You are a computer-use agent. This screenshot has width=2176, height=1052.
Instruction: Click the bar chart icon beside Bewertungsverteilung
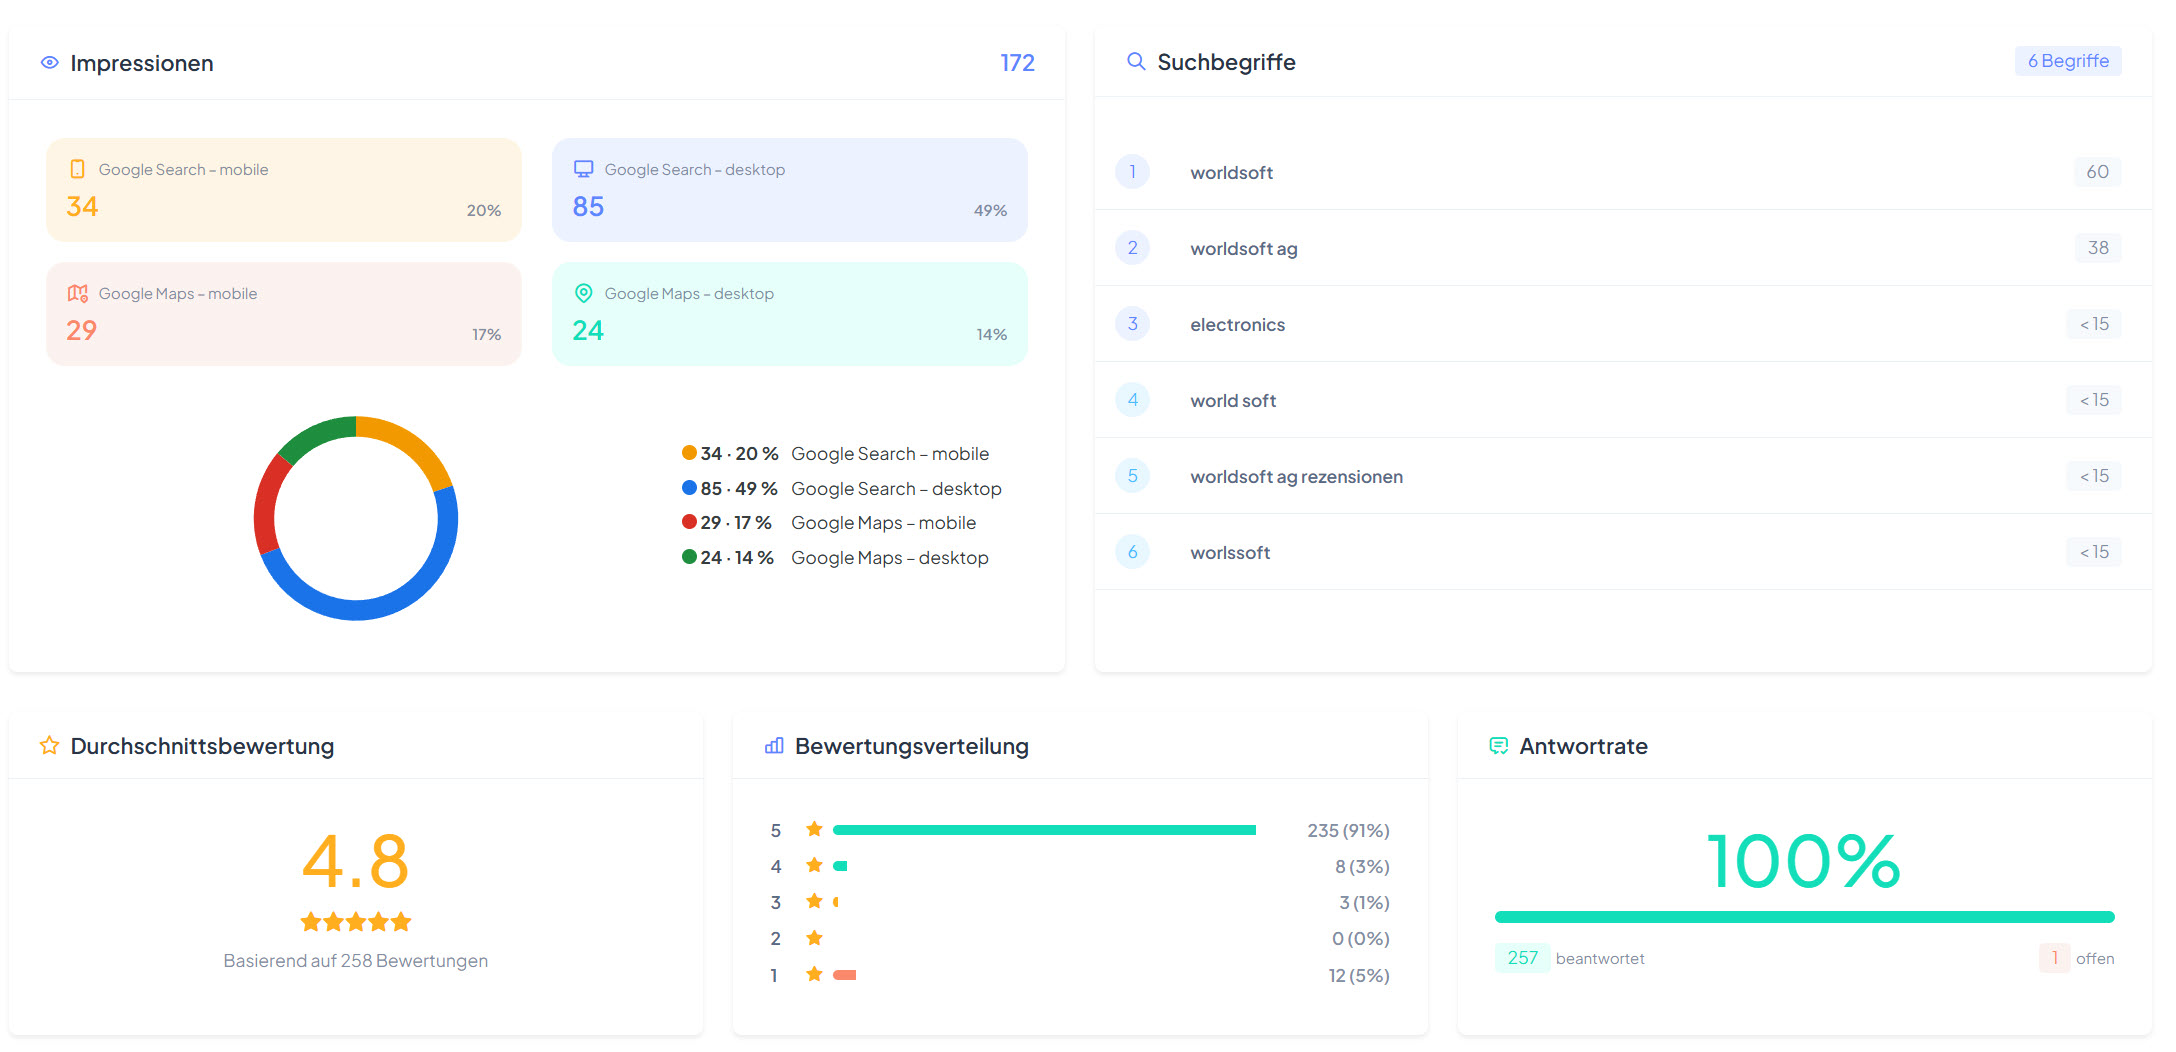click(x=773, y=746)
